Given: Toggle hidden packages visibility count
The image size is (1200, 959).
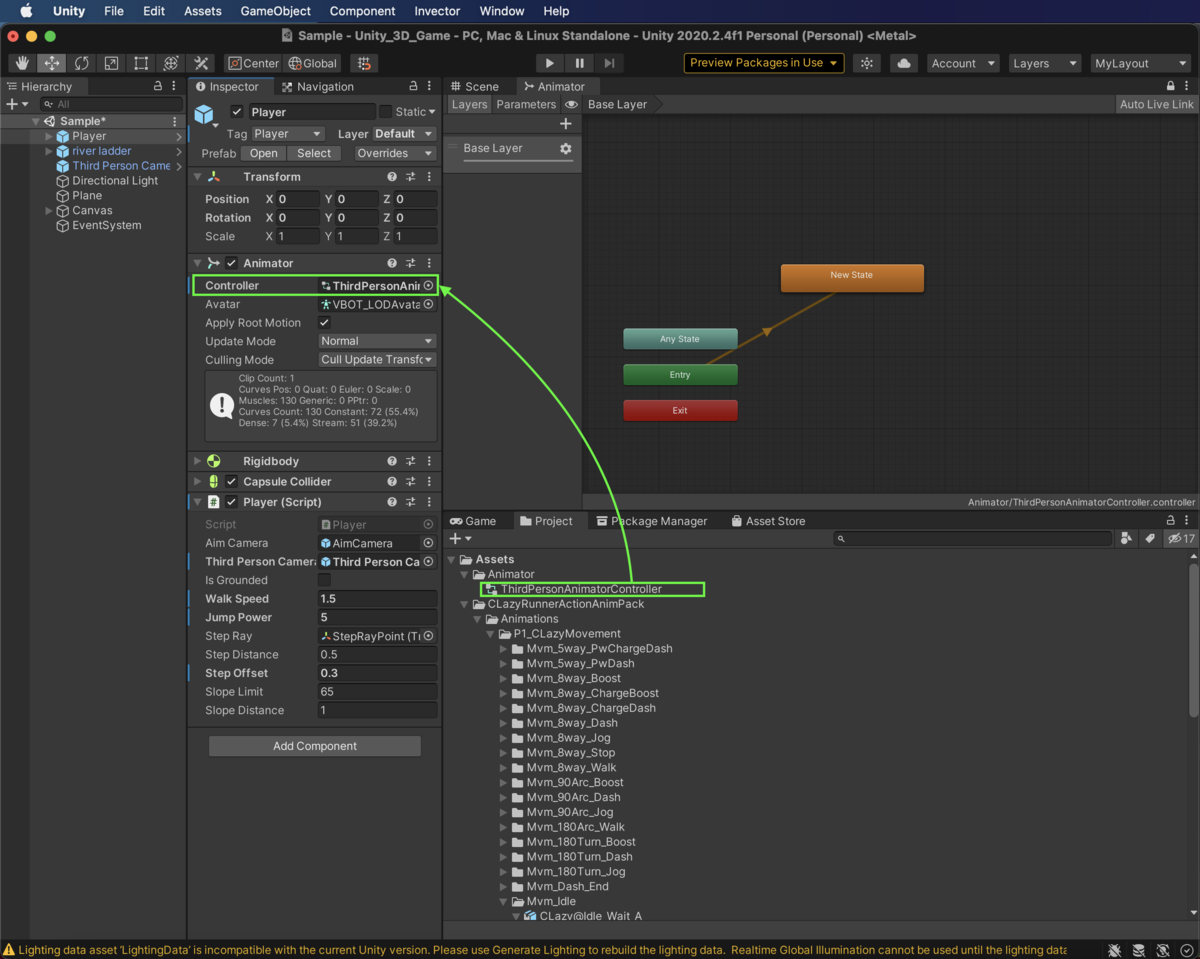Looking at the screenshot, I should tap(1181, 538).
